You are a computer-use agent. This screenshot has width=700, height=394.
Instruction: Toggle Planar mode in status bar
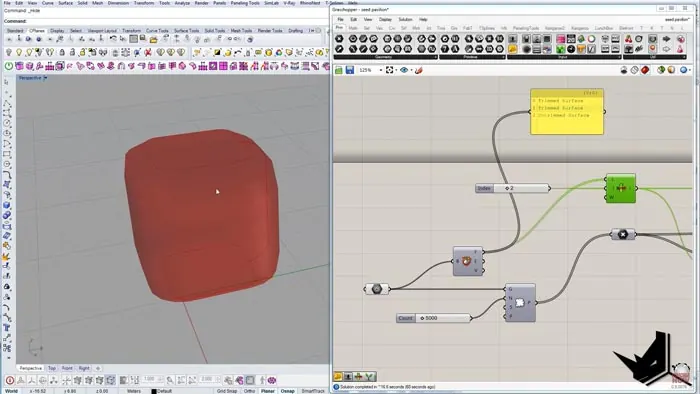[267, 391]
